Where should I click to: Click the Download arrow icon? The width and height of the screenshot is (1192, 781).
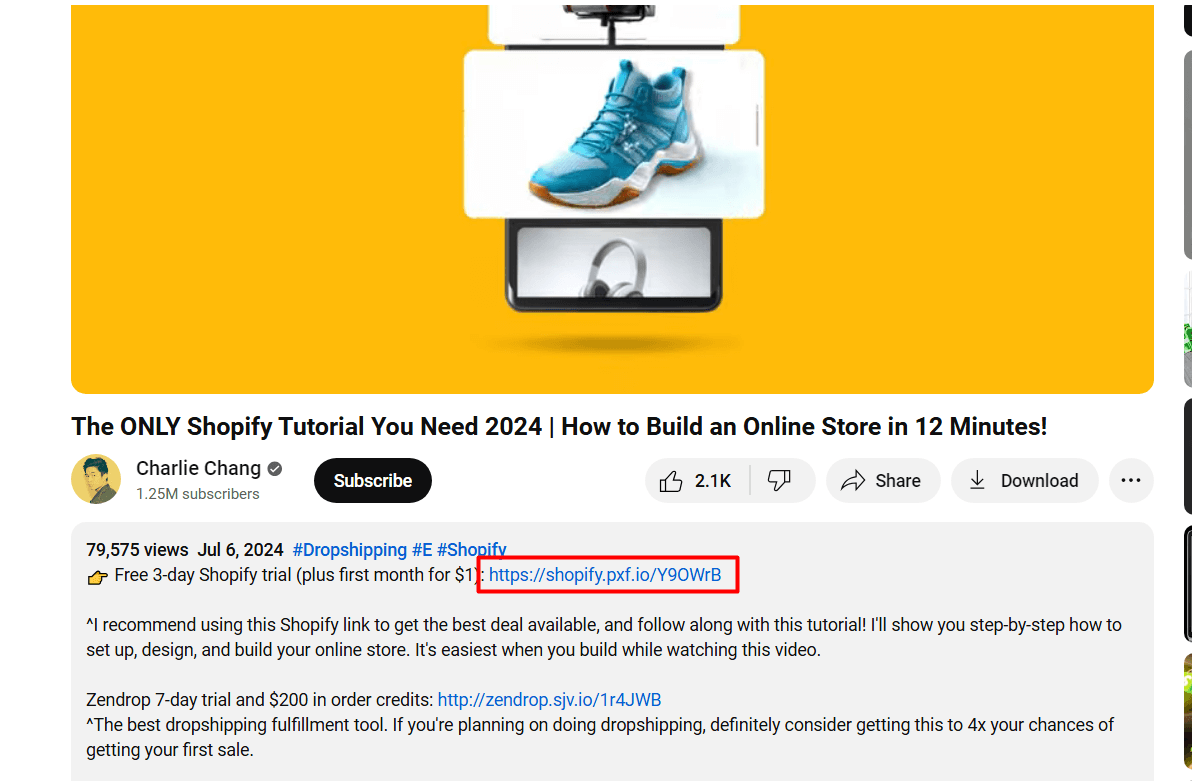point(977,481)
